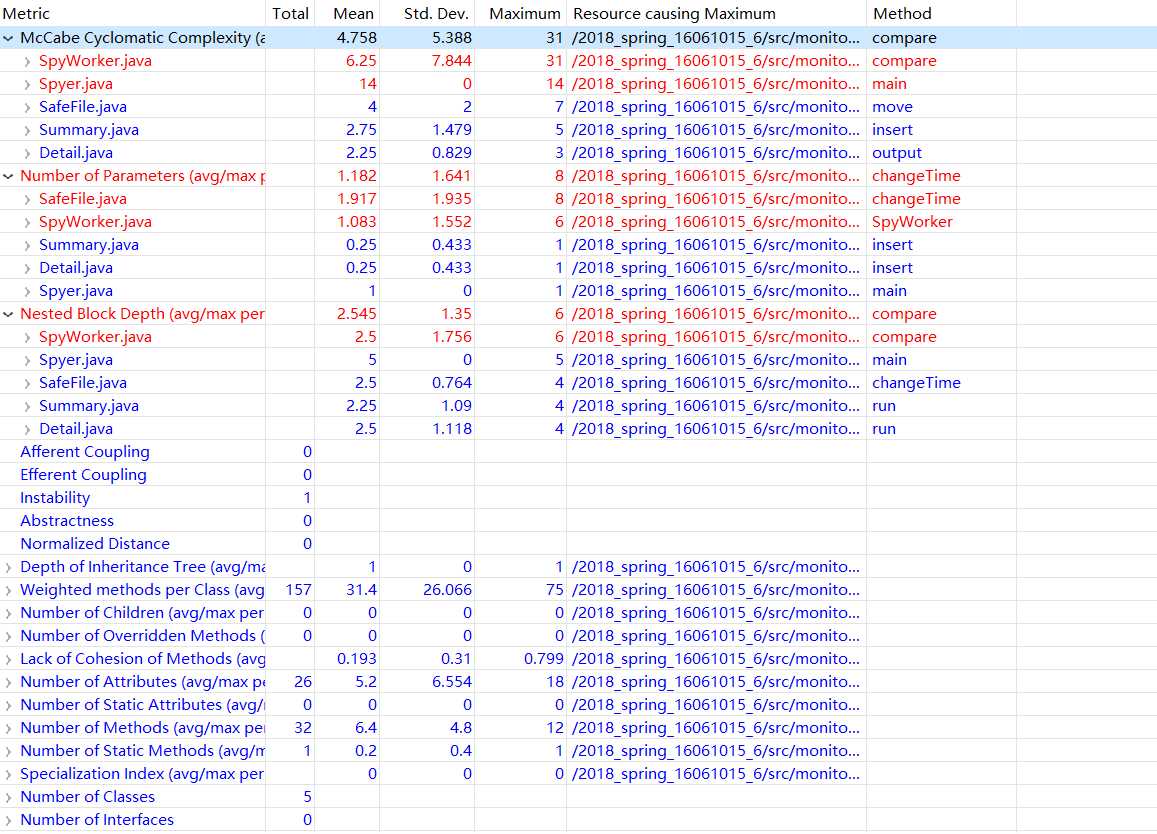Select Summary.java with method run

[578, 406]
